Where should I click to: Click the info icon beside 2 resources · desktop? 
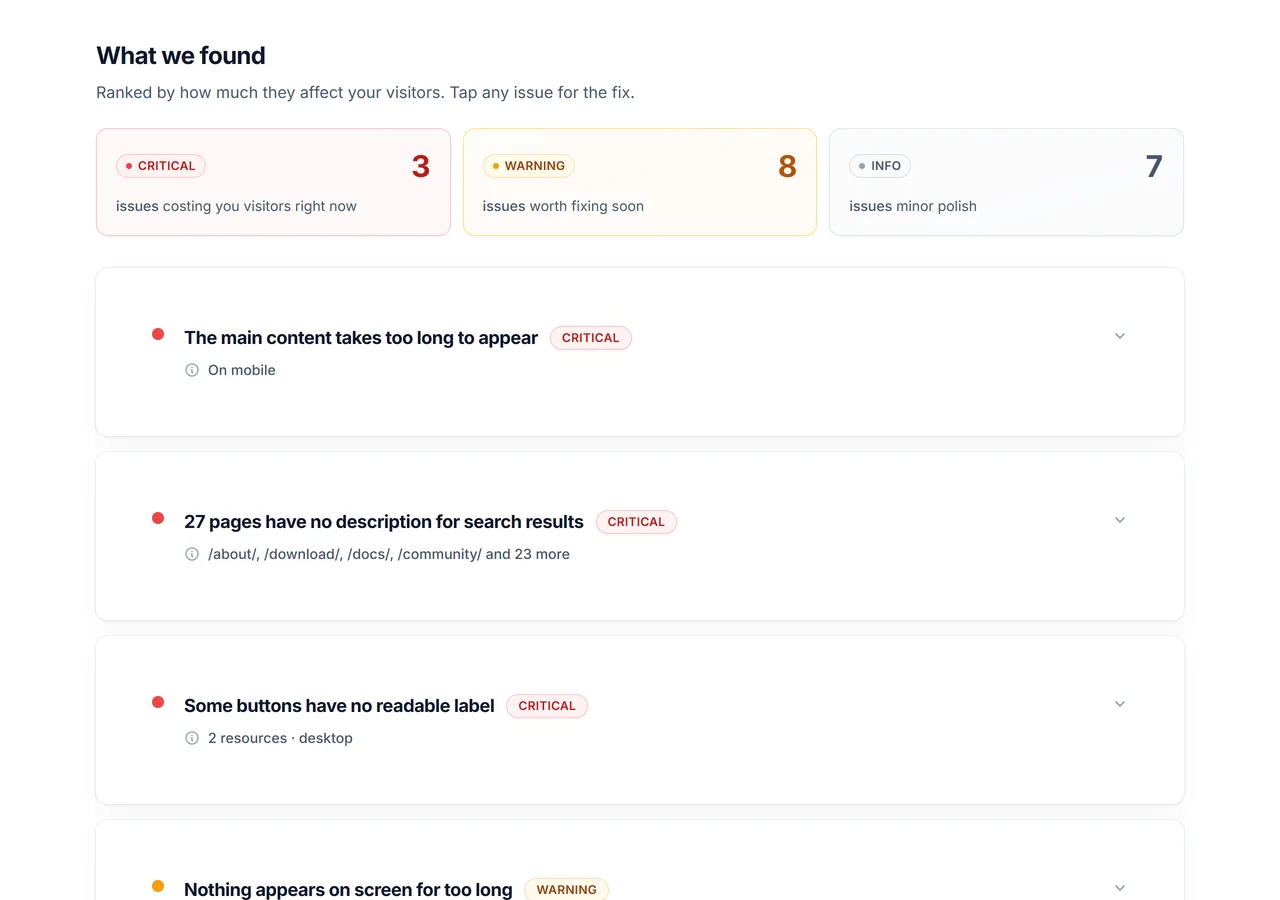coord(192,738)
